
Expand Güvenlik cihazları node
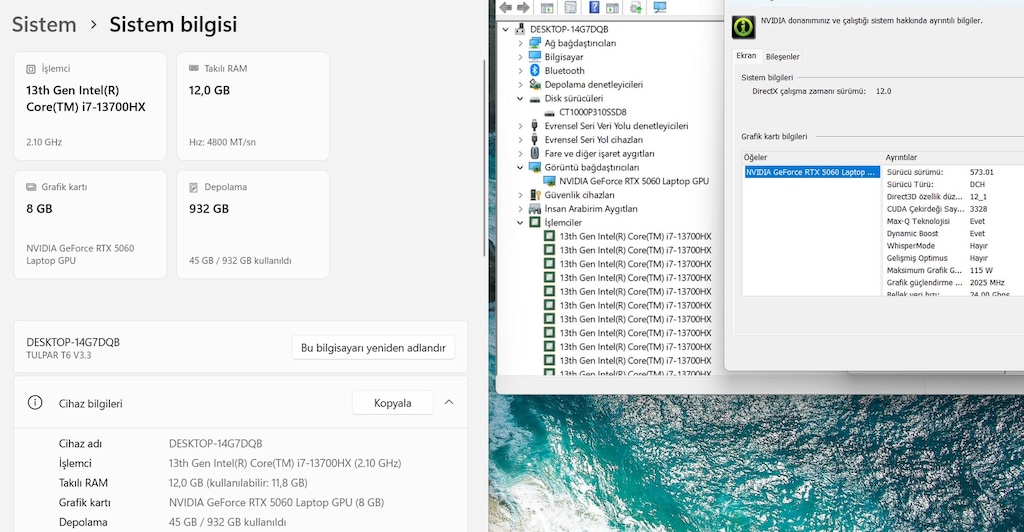[520, 195]
